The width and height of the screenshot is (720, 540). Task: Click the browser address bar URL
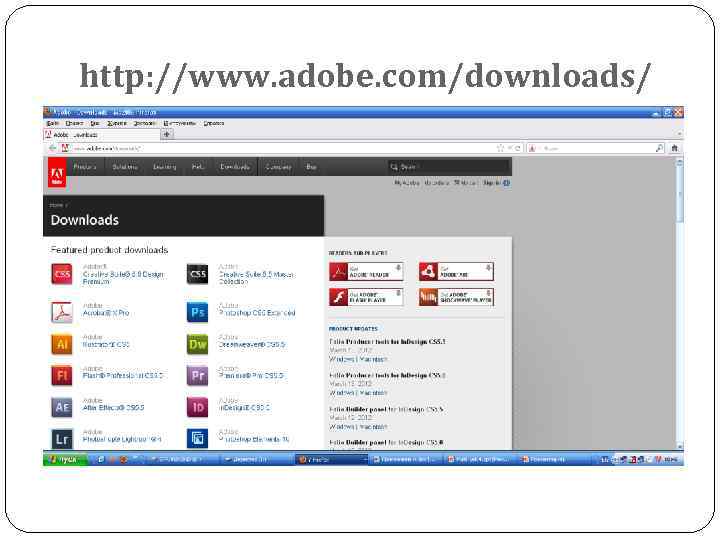(108, 148)
